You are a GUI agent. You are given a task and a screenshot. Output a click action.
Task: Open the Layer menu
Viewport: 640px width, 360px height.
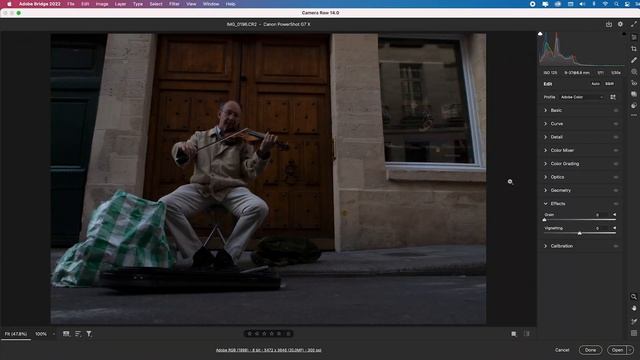120,4
